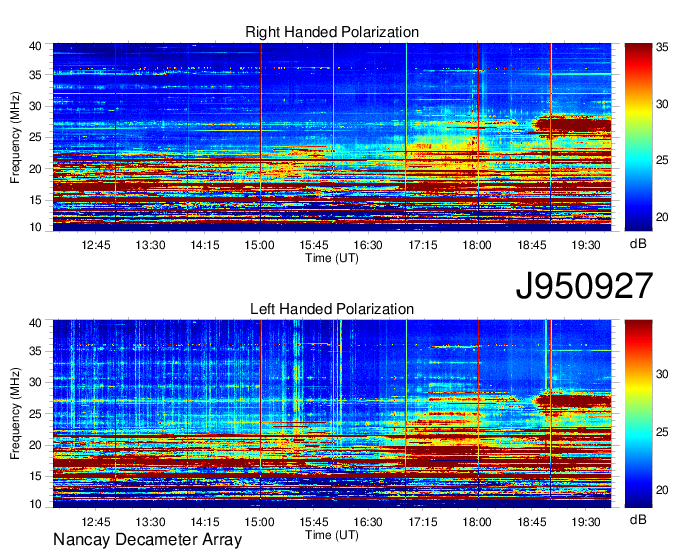Click 15:45 on the right-handed time axis
This screenshot has height=552, width=680.
point(314,245)
